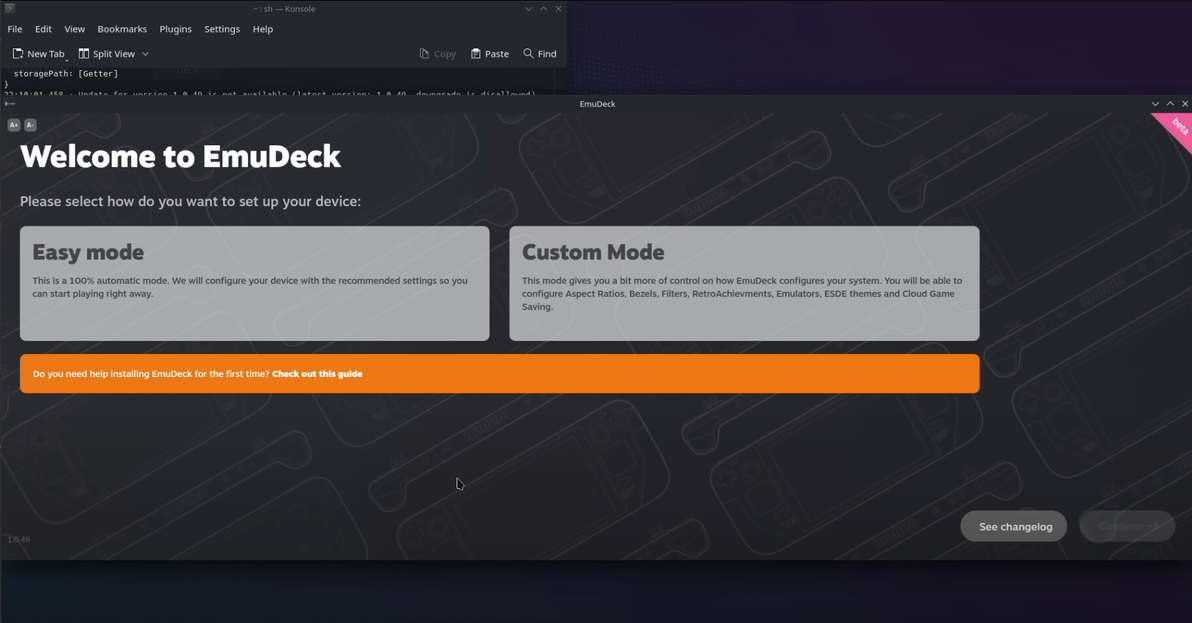Click the Continue button
1192x623 pixels.
tap(1127, 526)
